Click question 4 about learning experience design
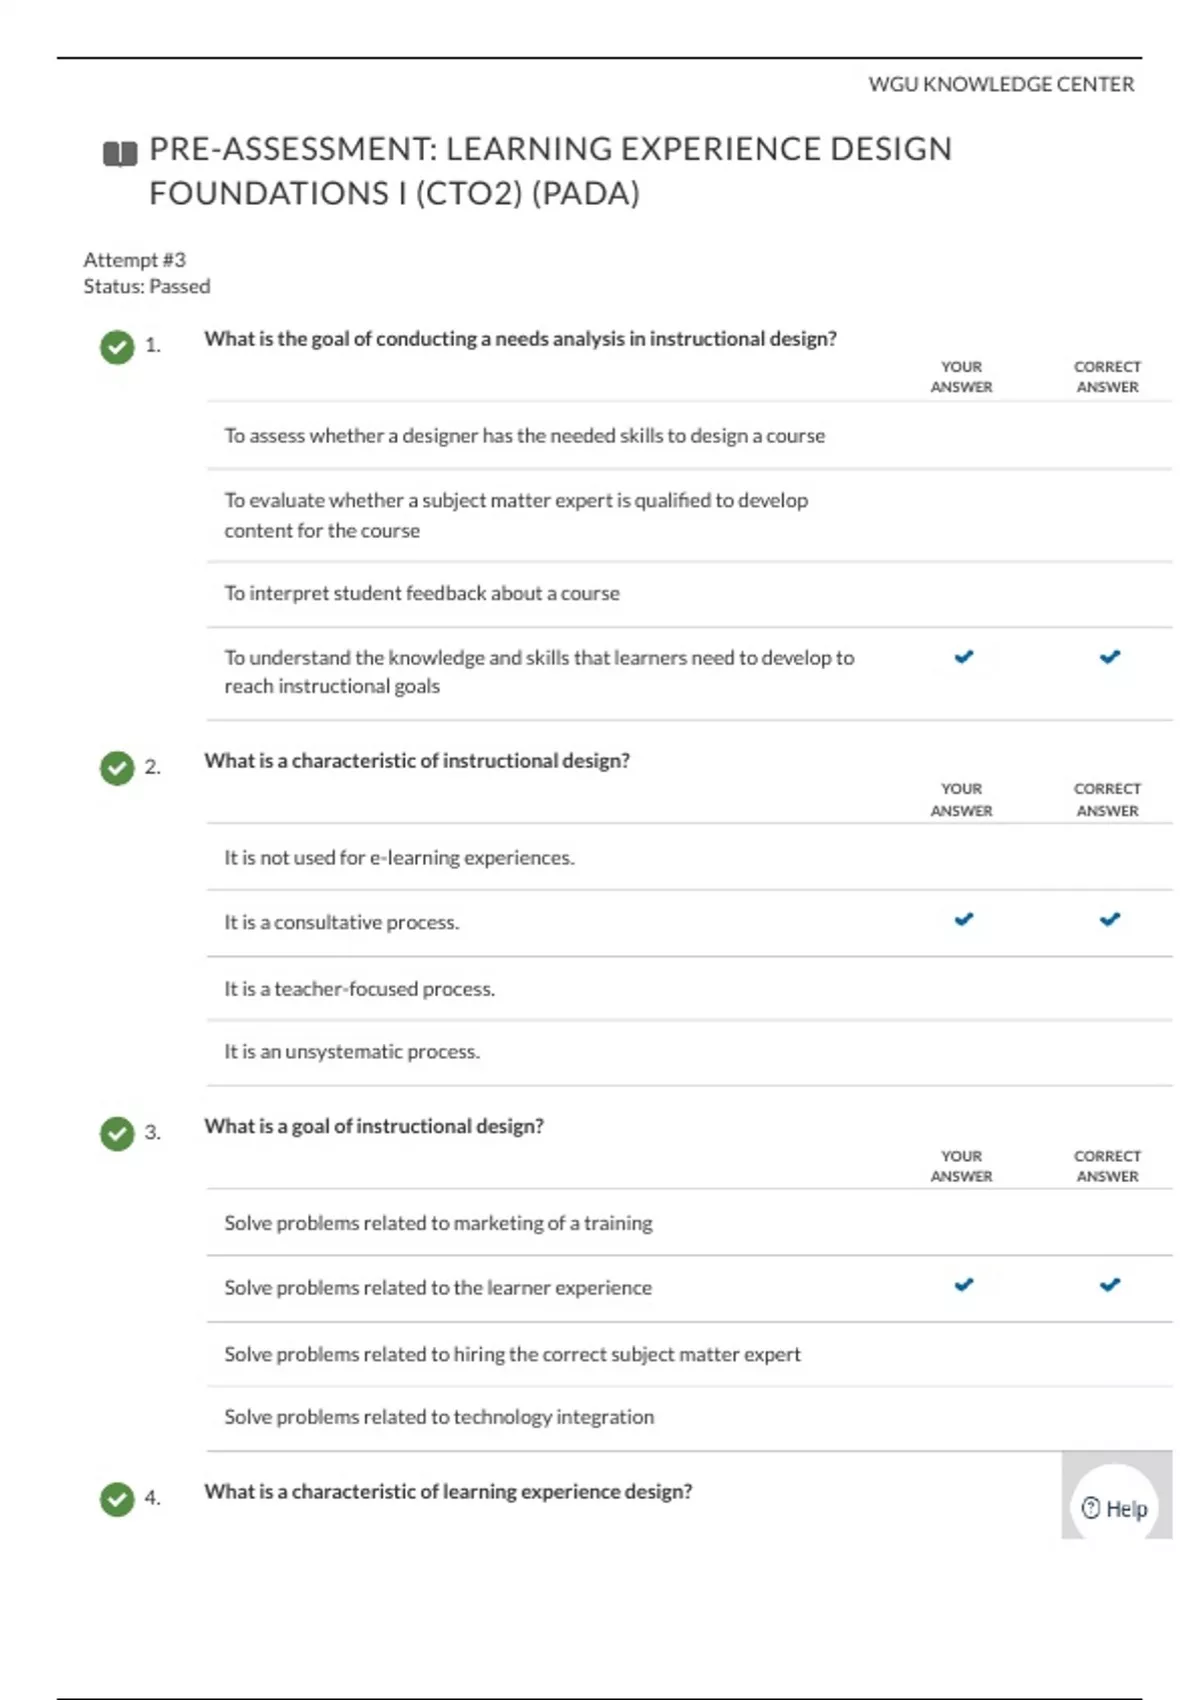This screenshot has height=1700, width=1200. pos(448,1492)
